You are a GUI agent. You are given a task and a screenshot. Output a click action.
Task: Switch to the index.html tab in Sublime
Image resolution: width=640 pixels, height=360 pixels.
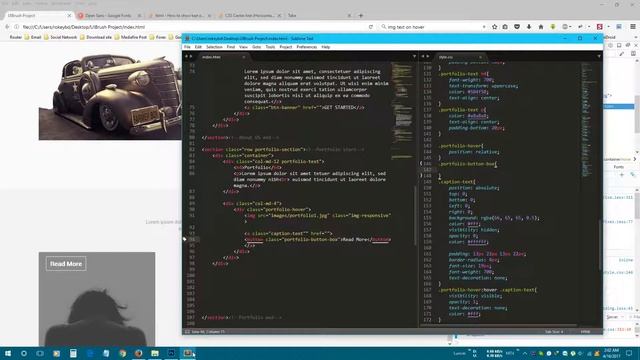[222, 57]
